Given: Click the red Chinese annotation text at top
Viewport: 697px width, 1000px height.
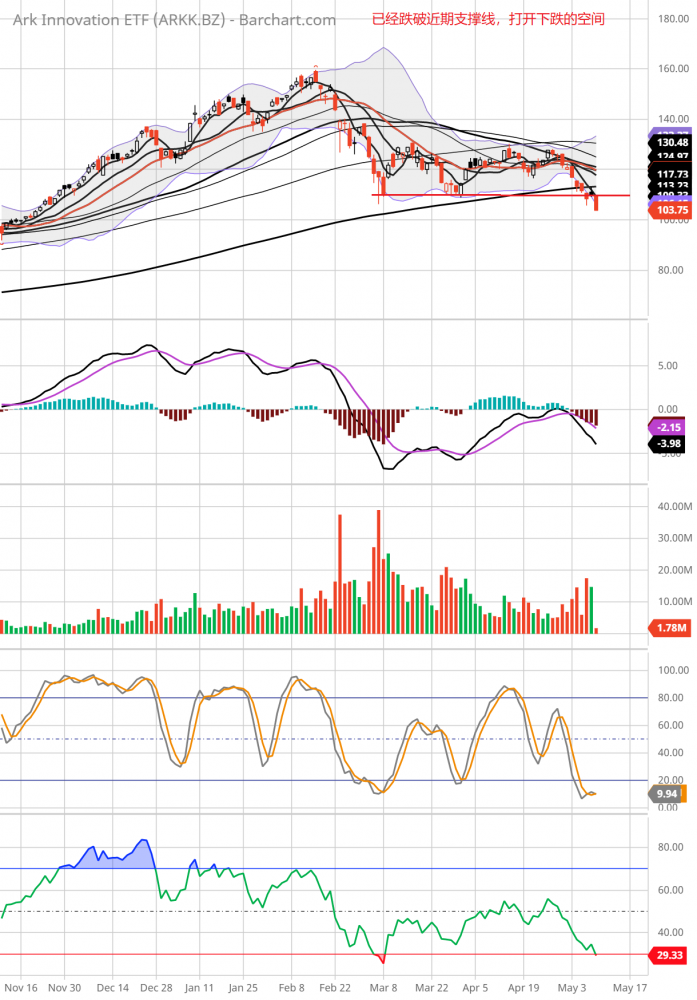Looking at the screenshot, I should click(x=487, y=19).
